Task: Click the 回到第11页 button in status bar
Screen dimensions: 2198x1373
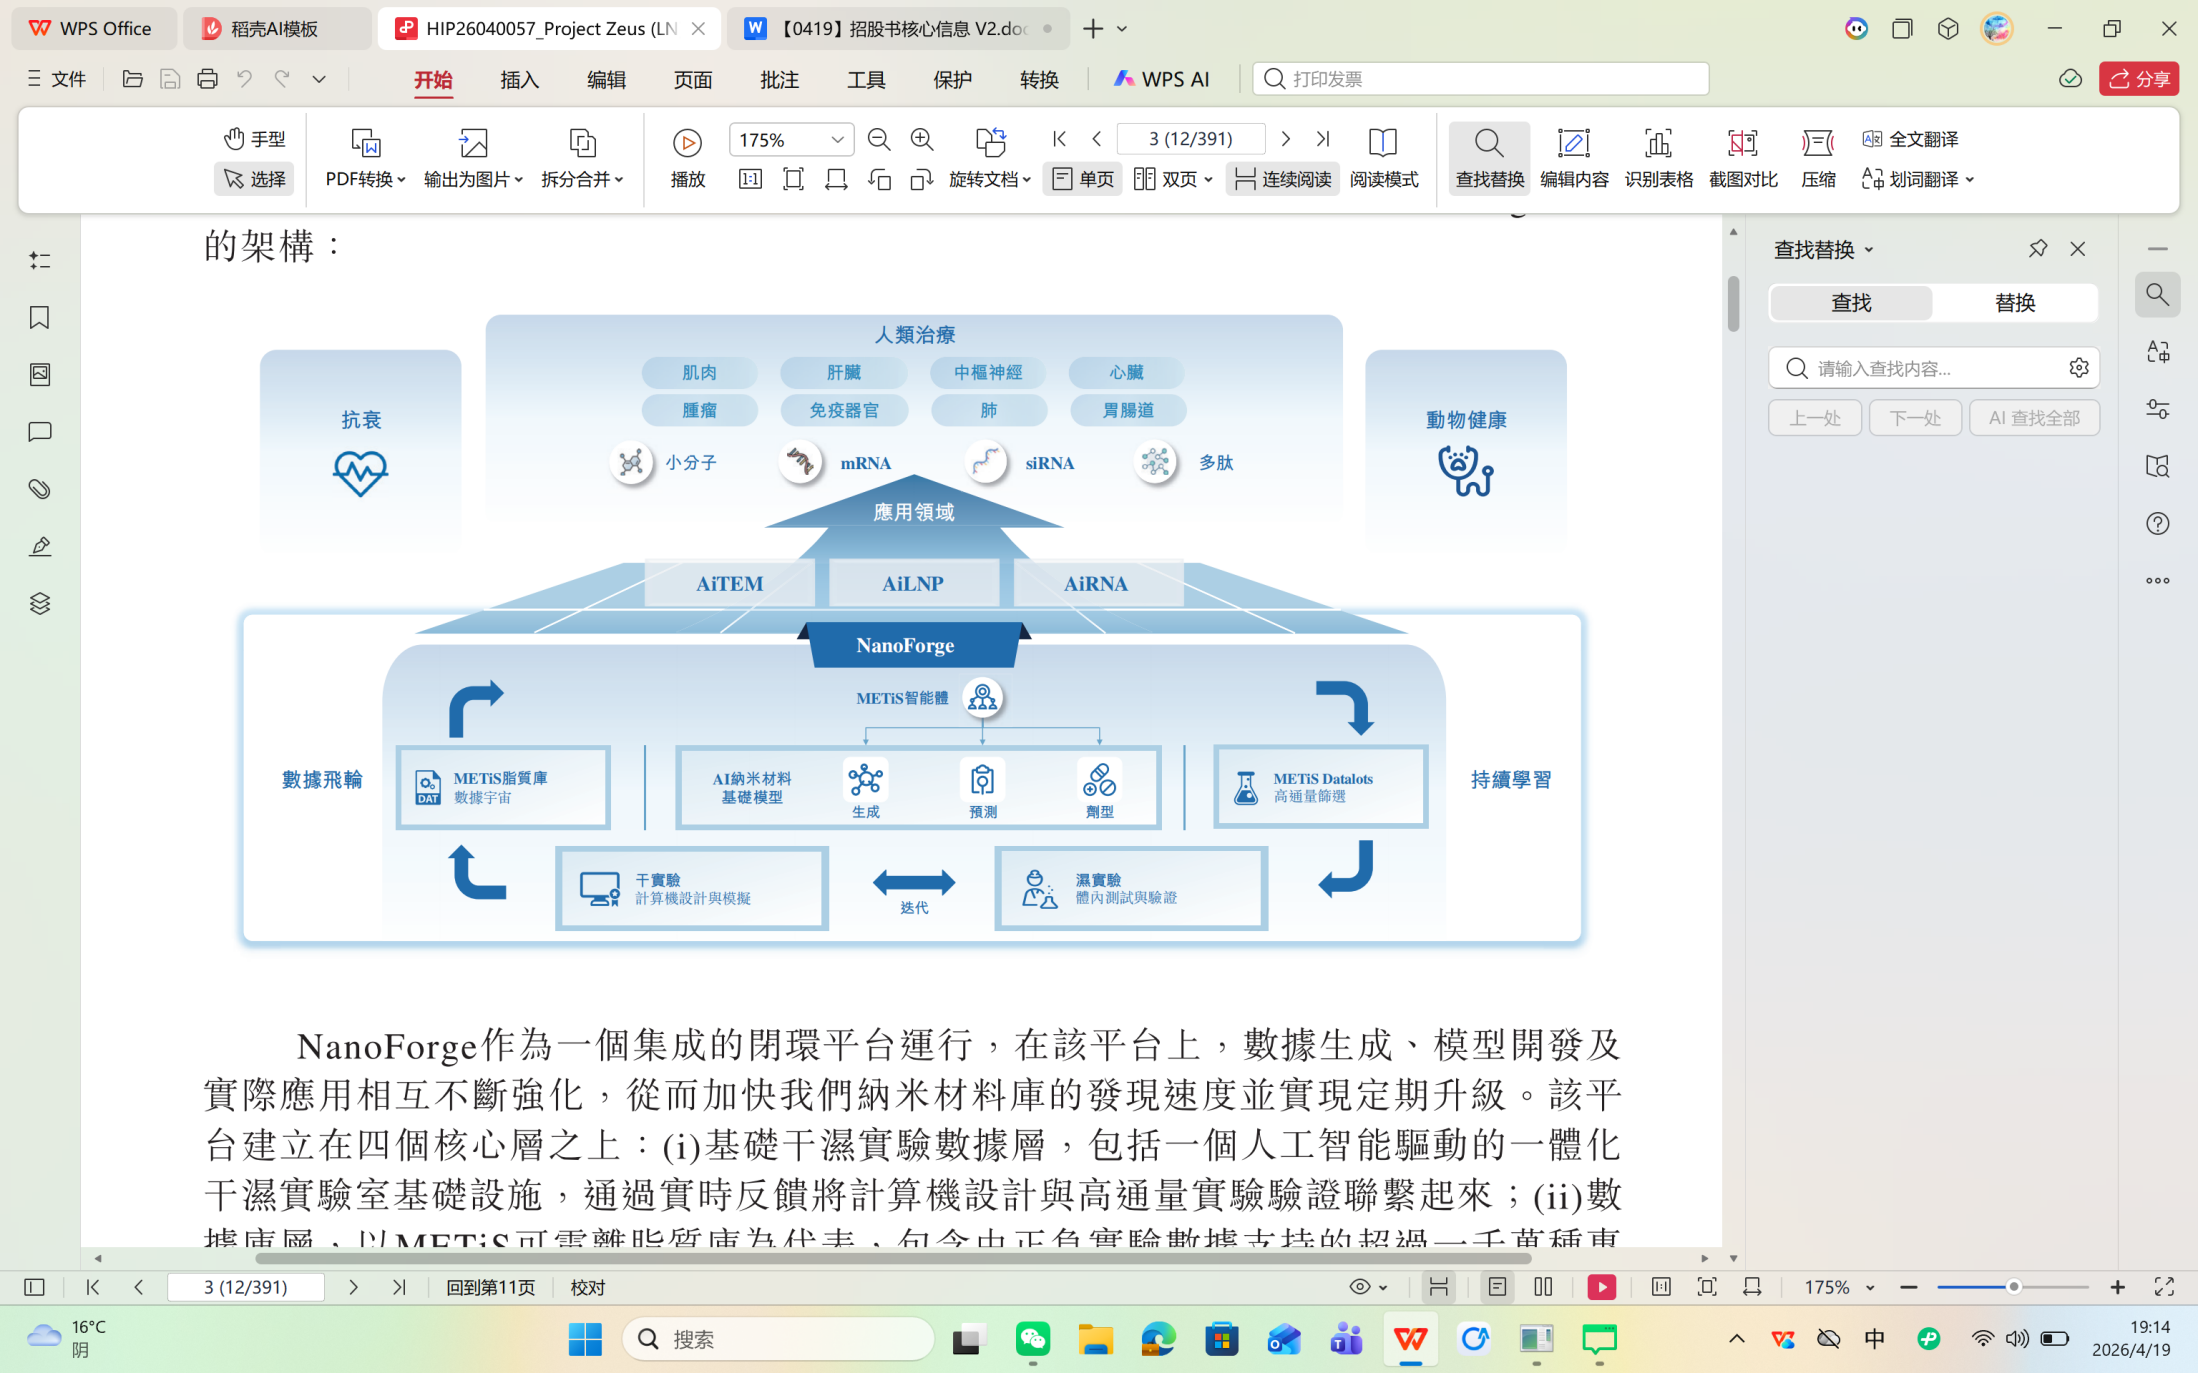Action: tap(490, 1287)
